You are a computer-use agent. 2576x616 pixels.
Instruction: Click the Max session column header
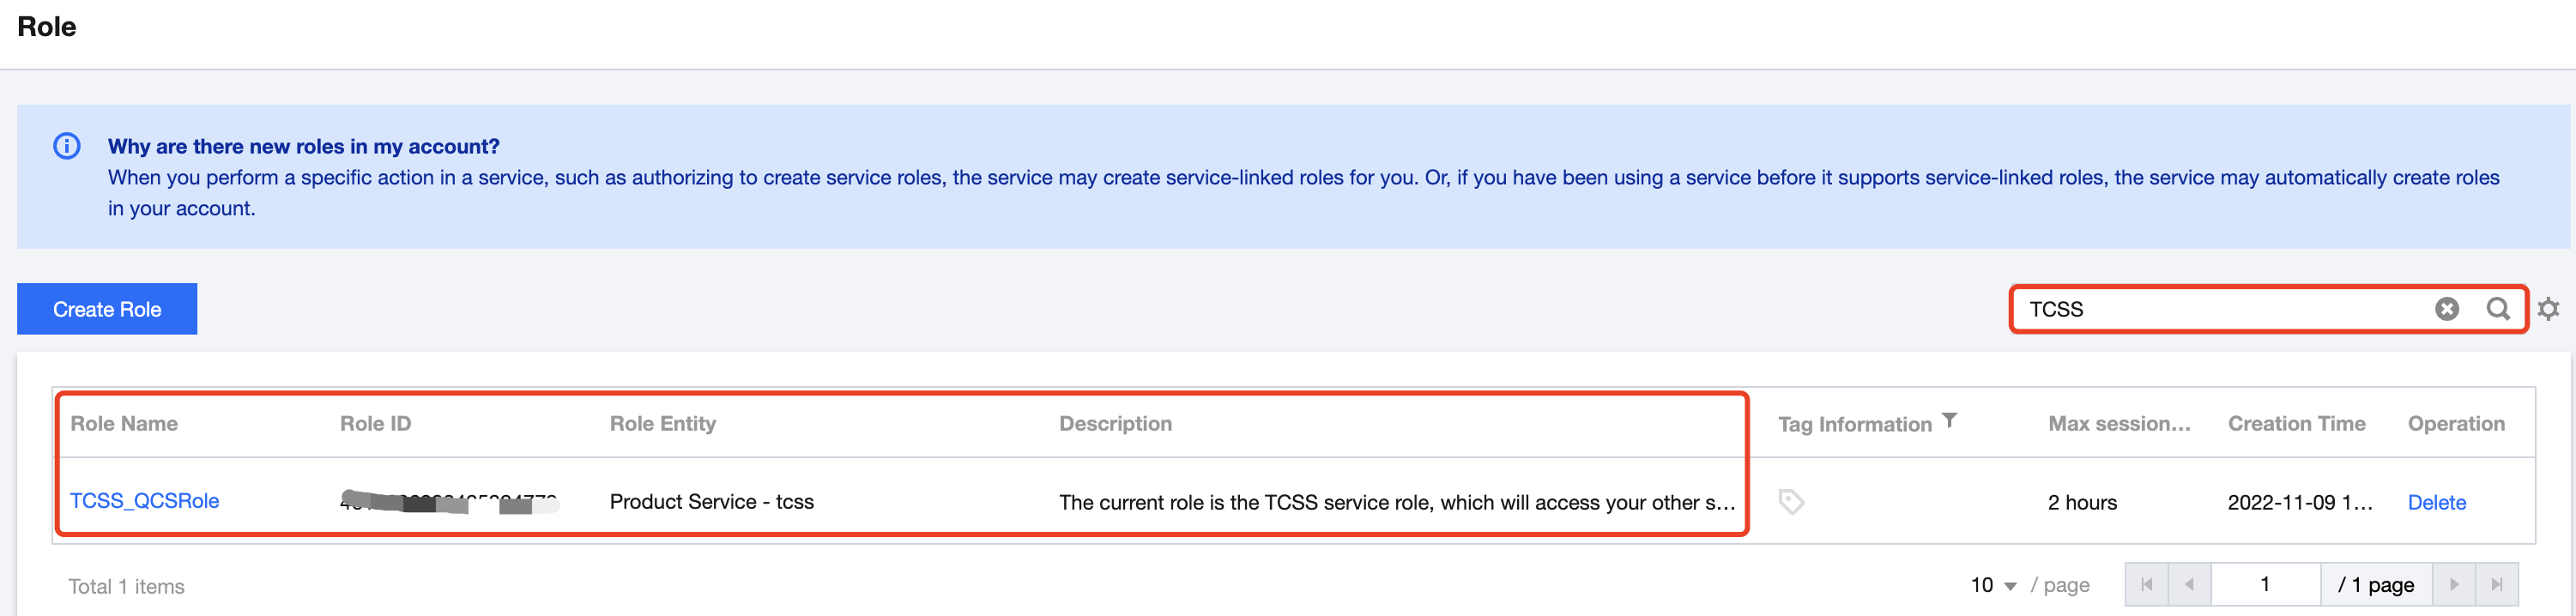[x=2118, y=423]
